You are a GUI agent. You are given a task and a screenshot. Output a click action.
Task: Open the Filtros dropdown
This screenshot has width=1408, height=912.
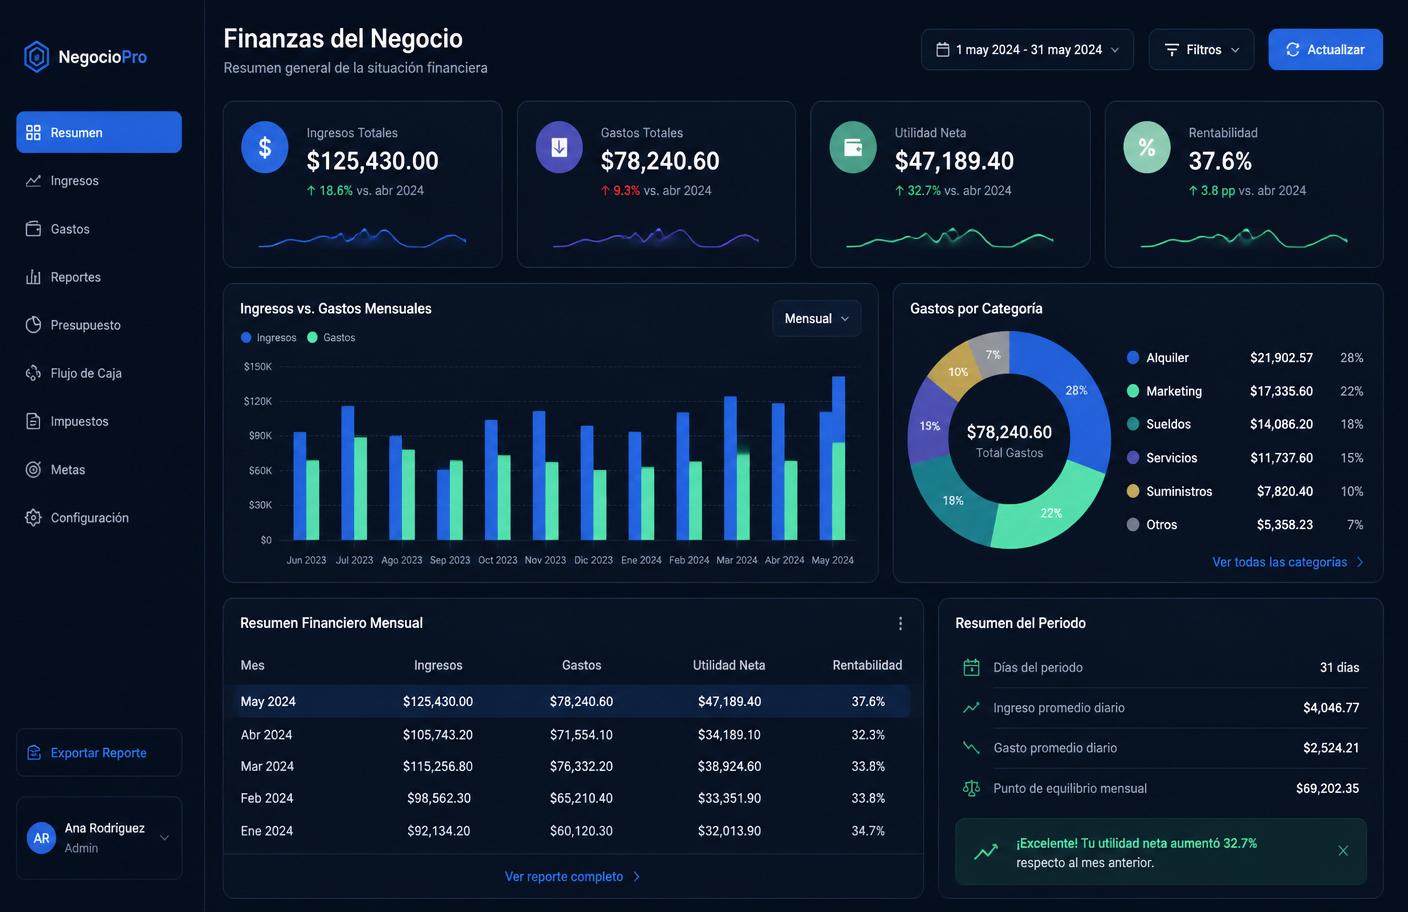pyautogui.click(x=1201, y=49)
